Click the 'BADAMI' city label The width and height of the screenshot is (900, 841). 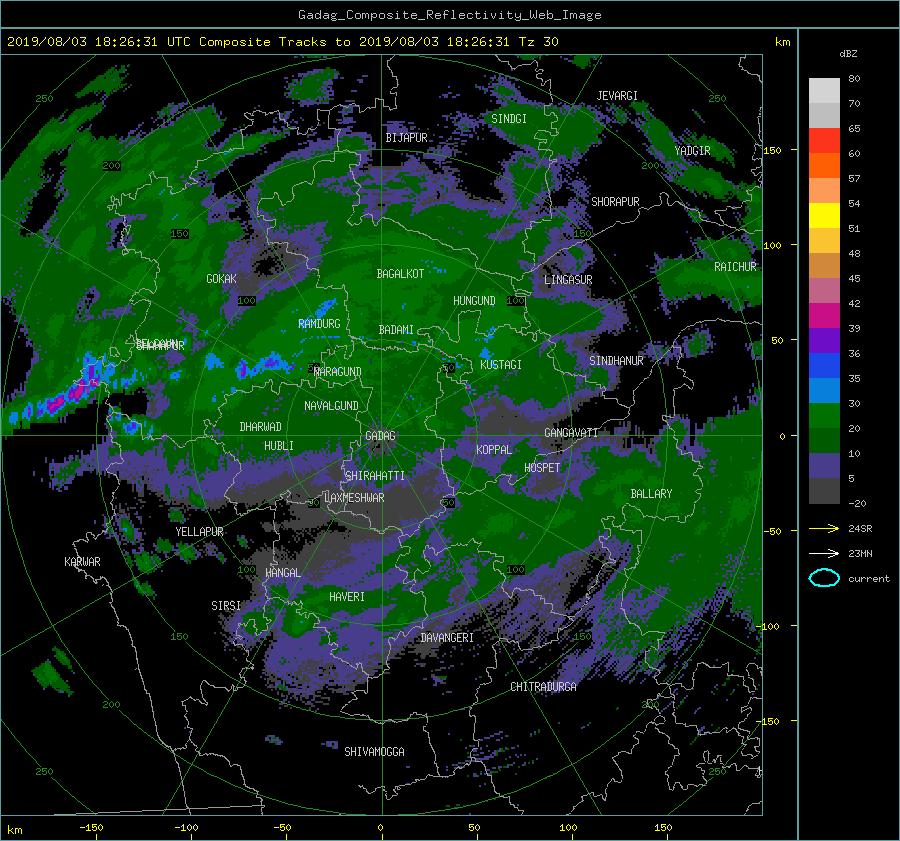click(x=396, y=330)
